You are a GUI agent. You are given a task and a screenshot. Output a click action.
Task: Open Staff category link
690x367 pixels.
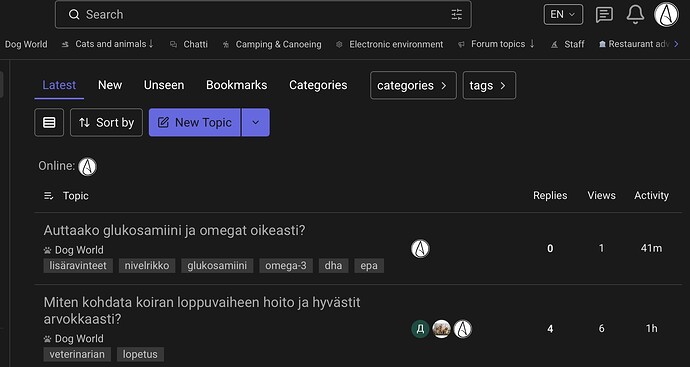tap(574, 44)
